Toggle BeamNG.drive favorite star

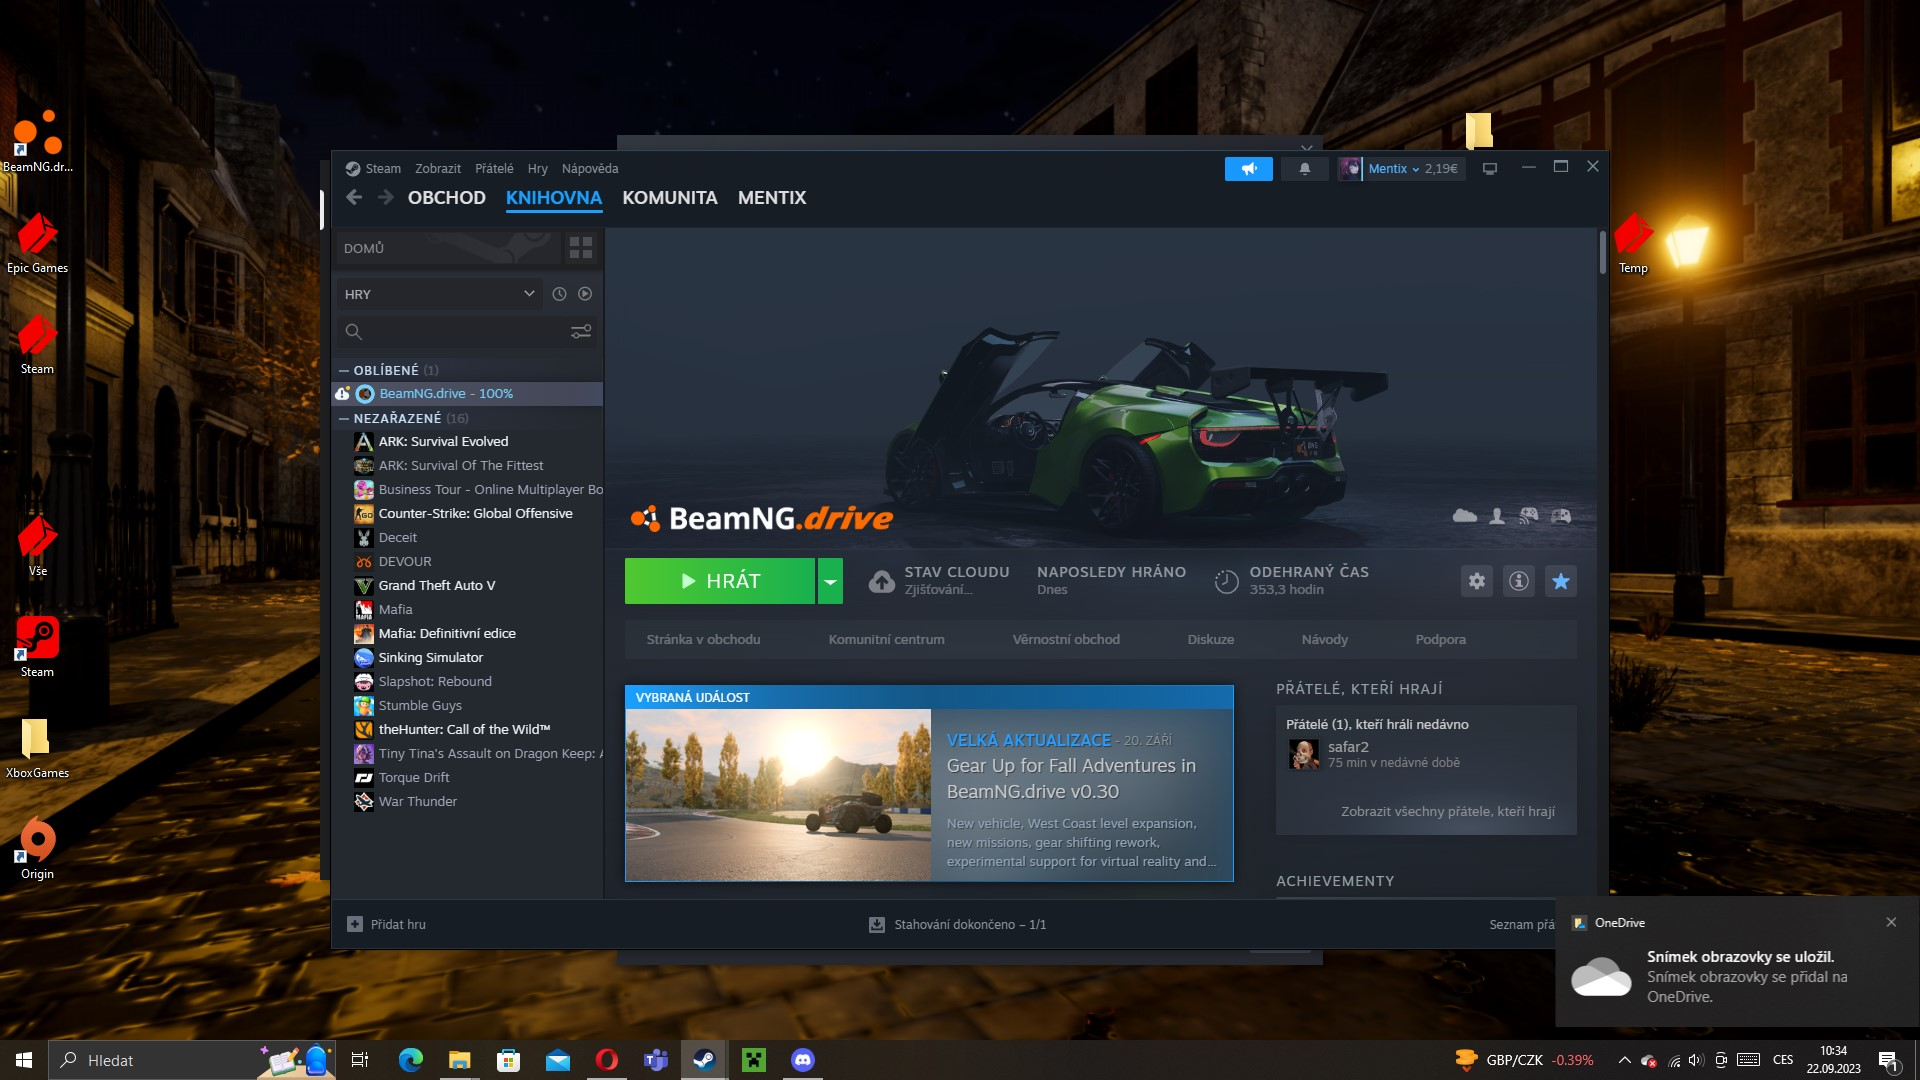1561,581
